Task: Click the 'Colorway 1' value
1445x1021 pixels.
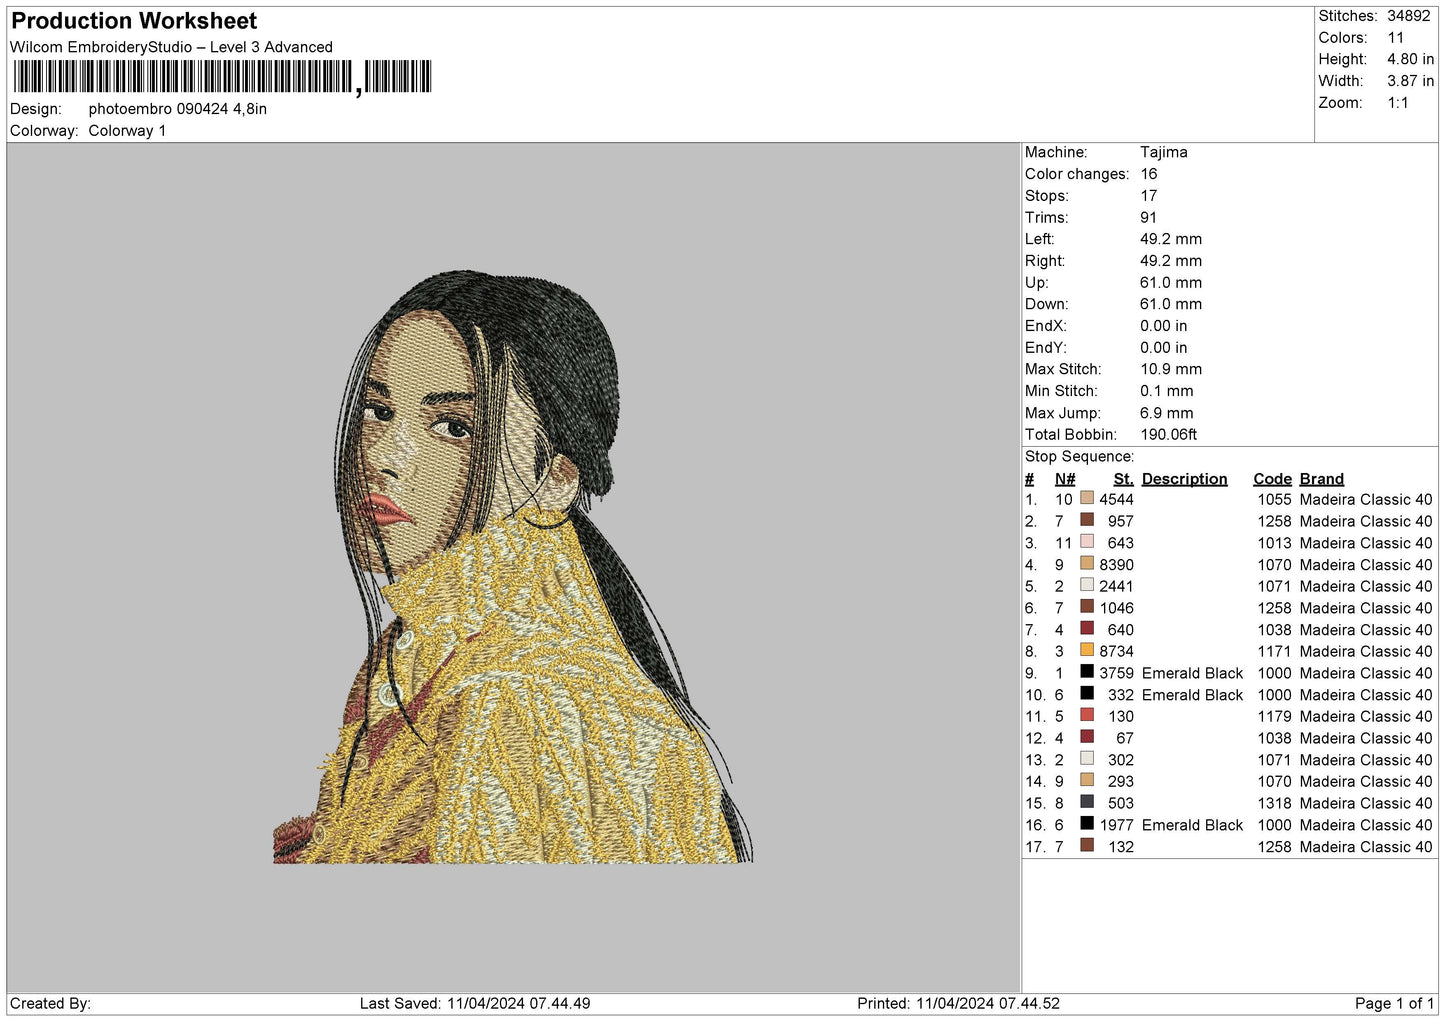Action: (127, 131)
